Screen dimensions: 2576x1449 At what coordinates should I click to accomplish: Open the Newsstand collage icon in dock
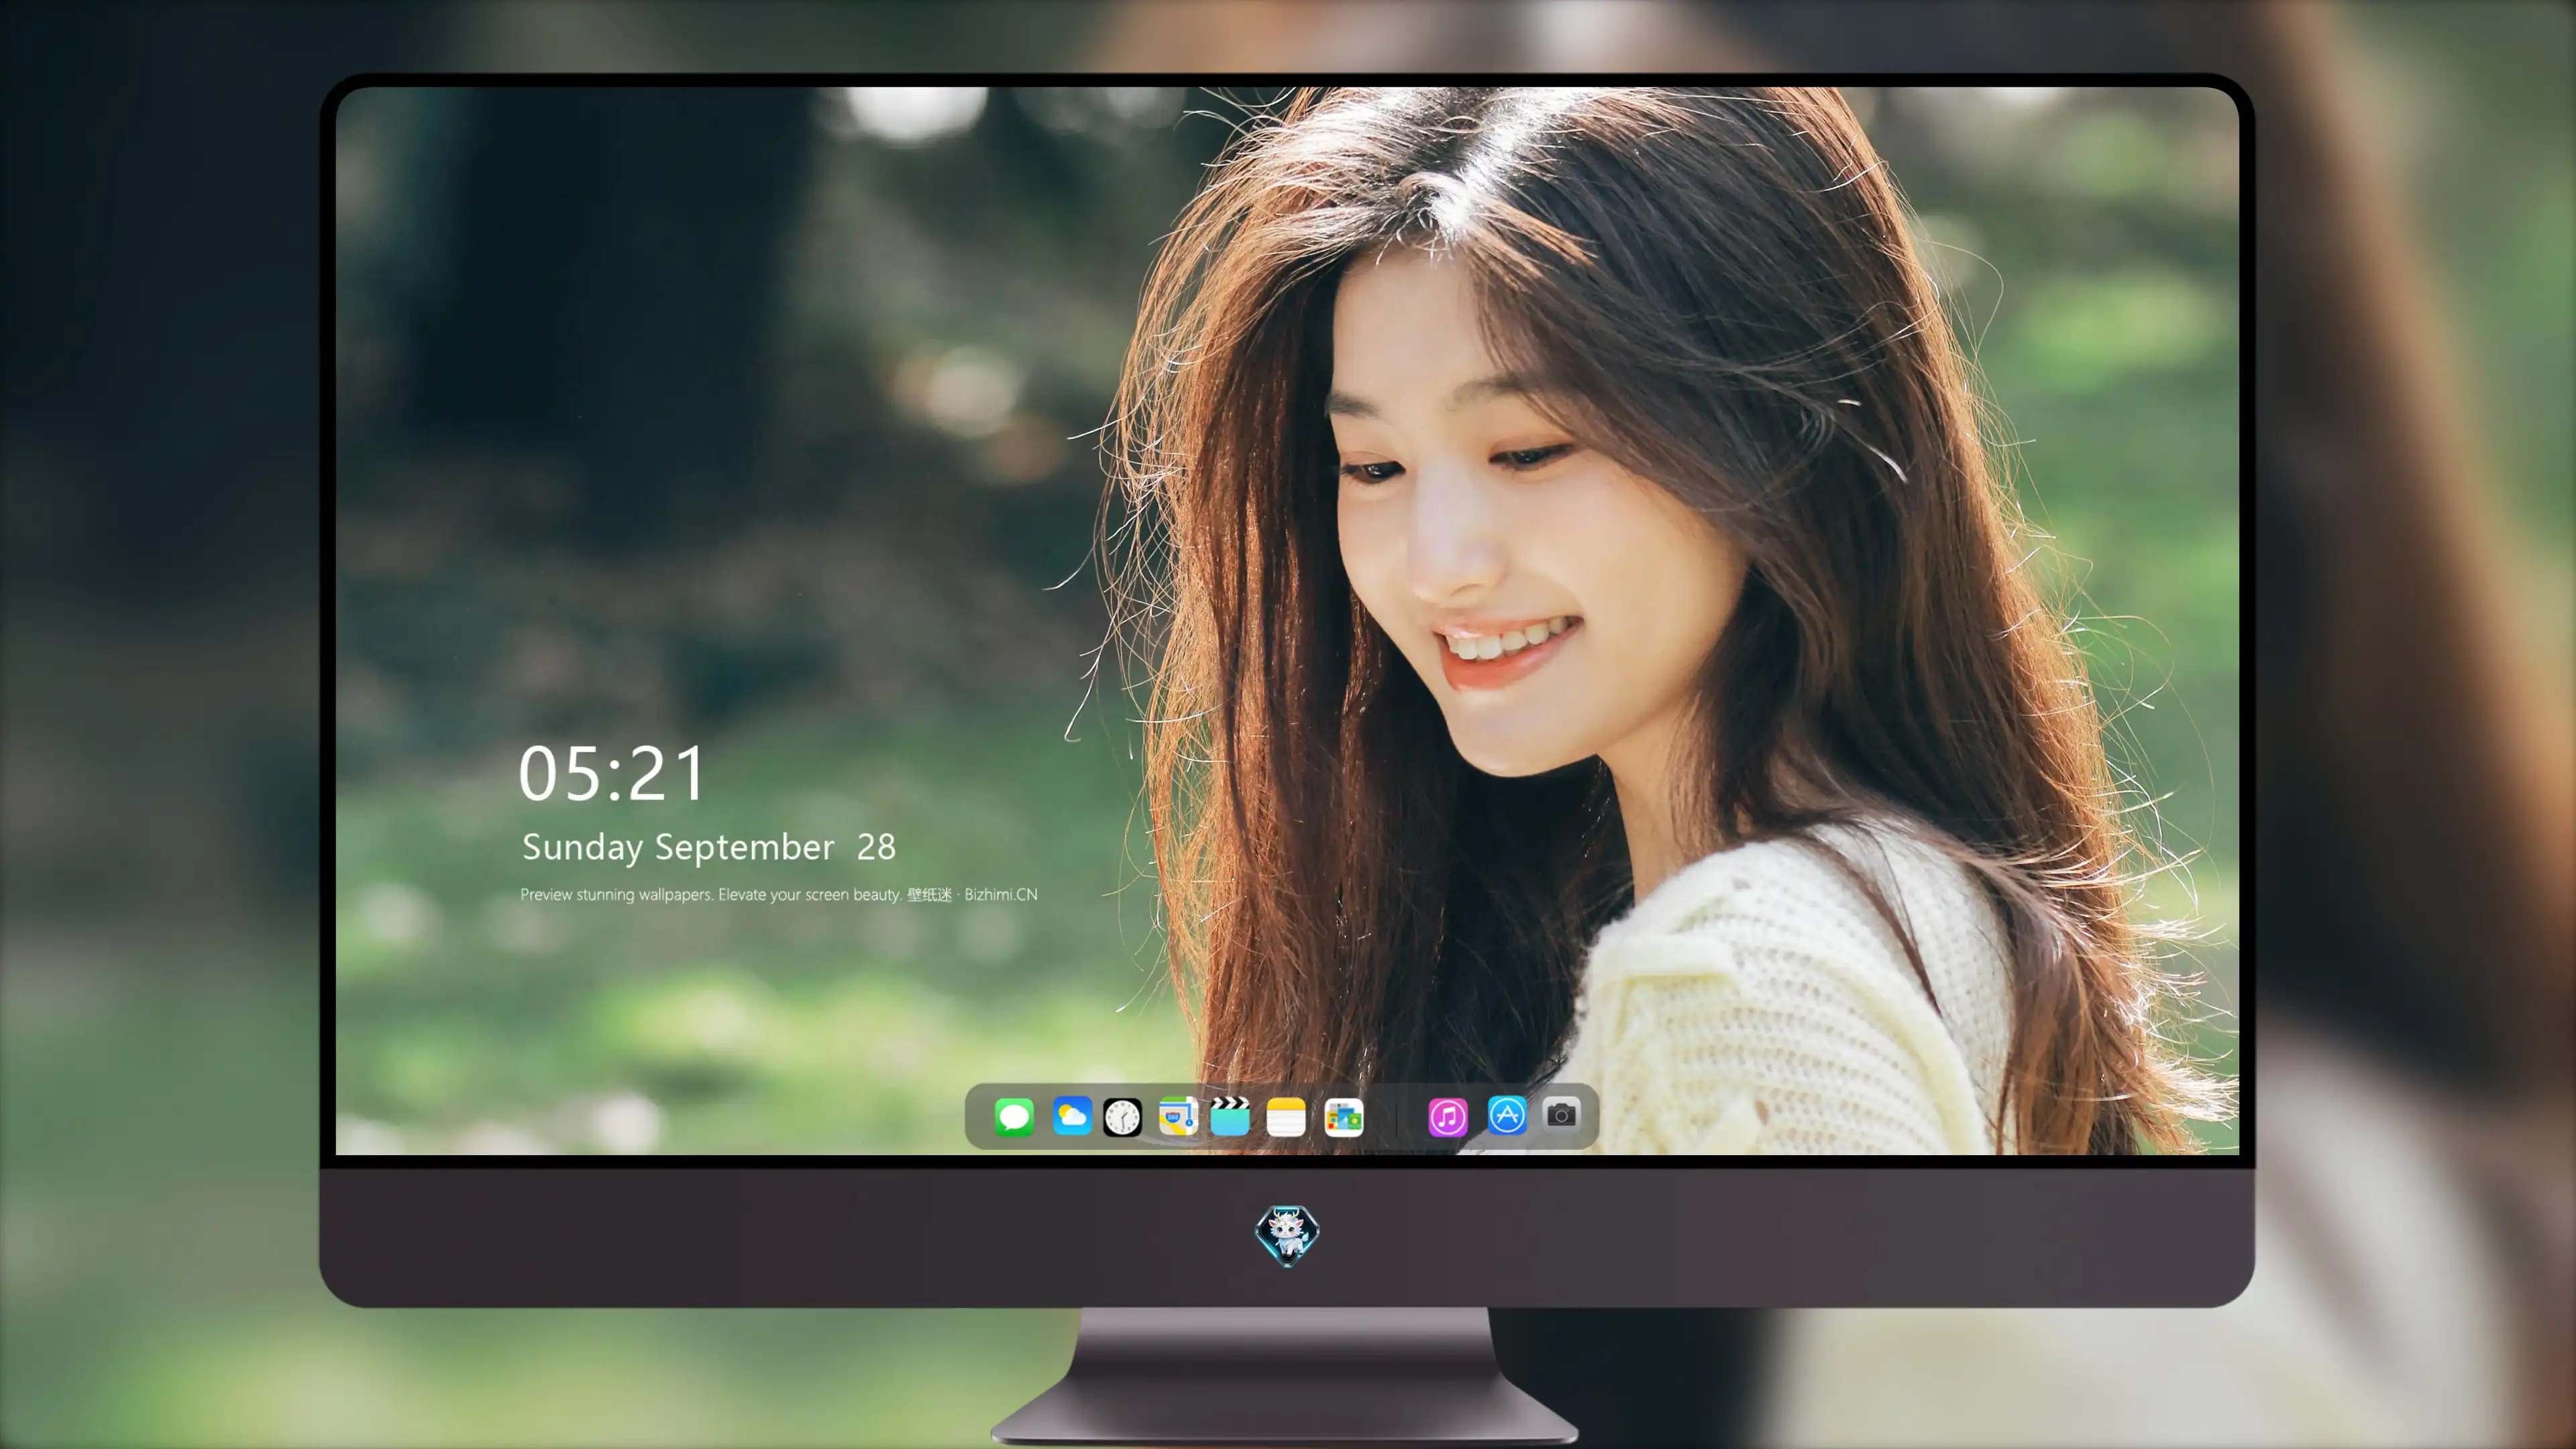coord(1344,1117)
